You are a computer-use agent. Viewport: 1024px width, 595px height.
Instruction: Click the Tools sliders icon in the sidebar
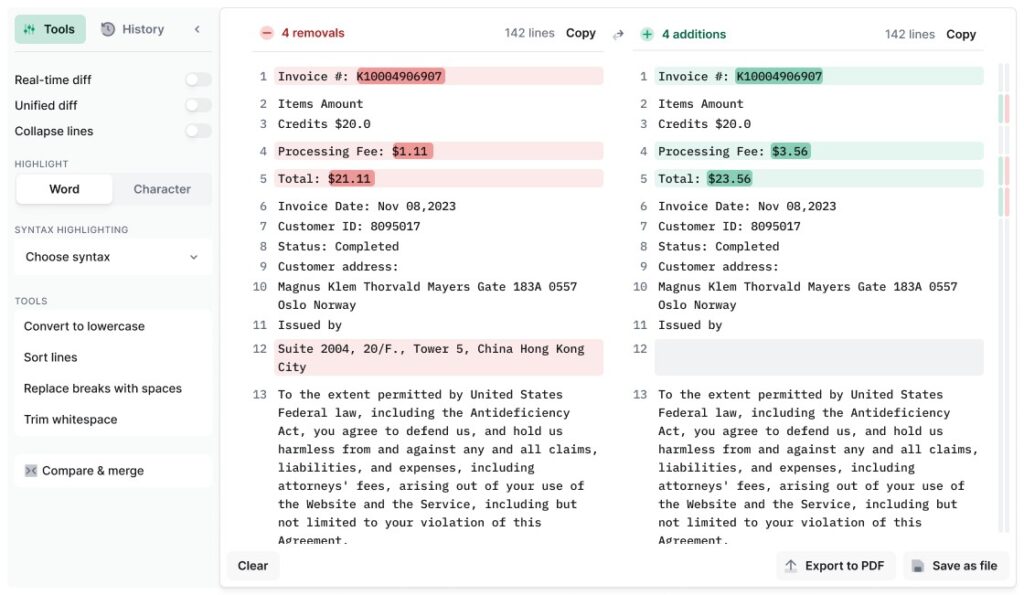[x=31, y=29]
